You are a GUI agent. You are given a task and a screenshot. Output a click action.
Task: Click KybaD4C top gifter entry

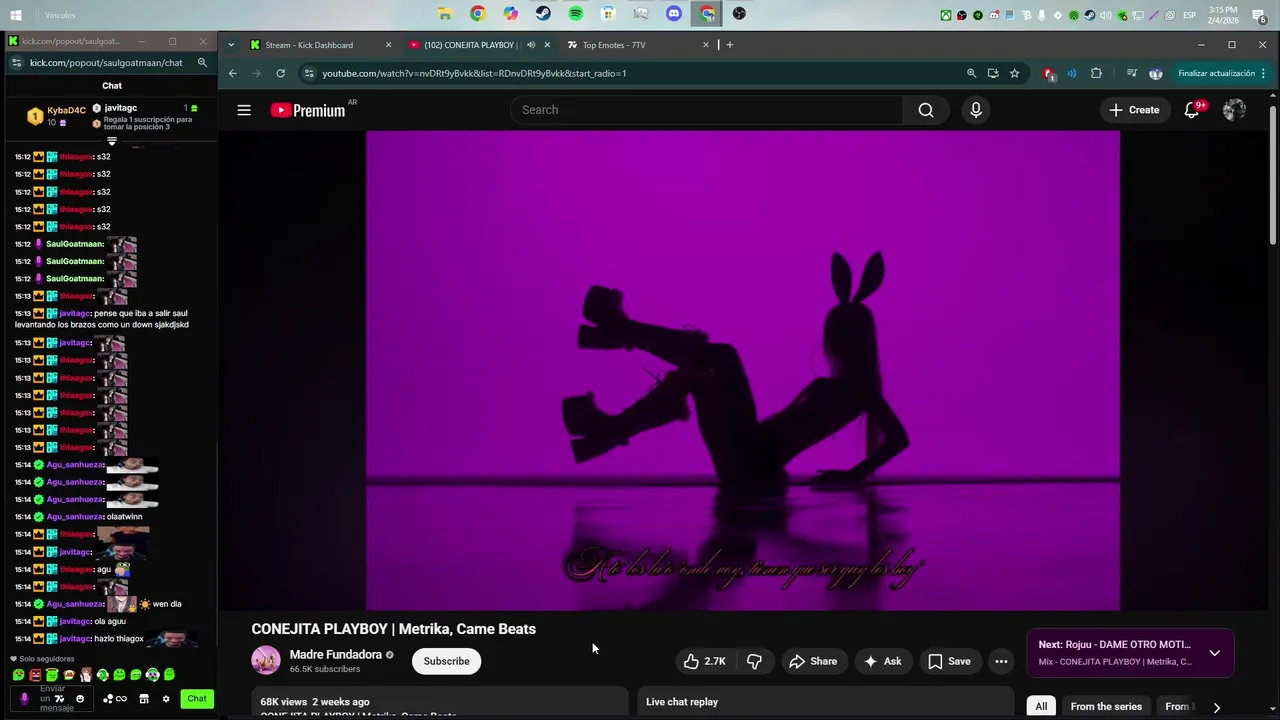tap(56, 116)
